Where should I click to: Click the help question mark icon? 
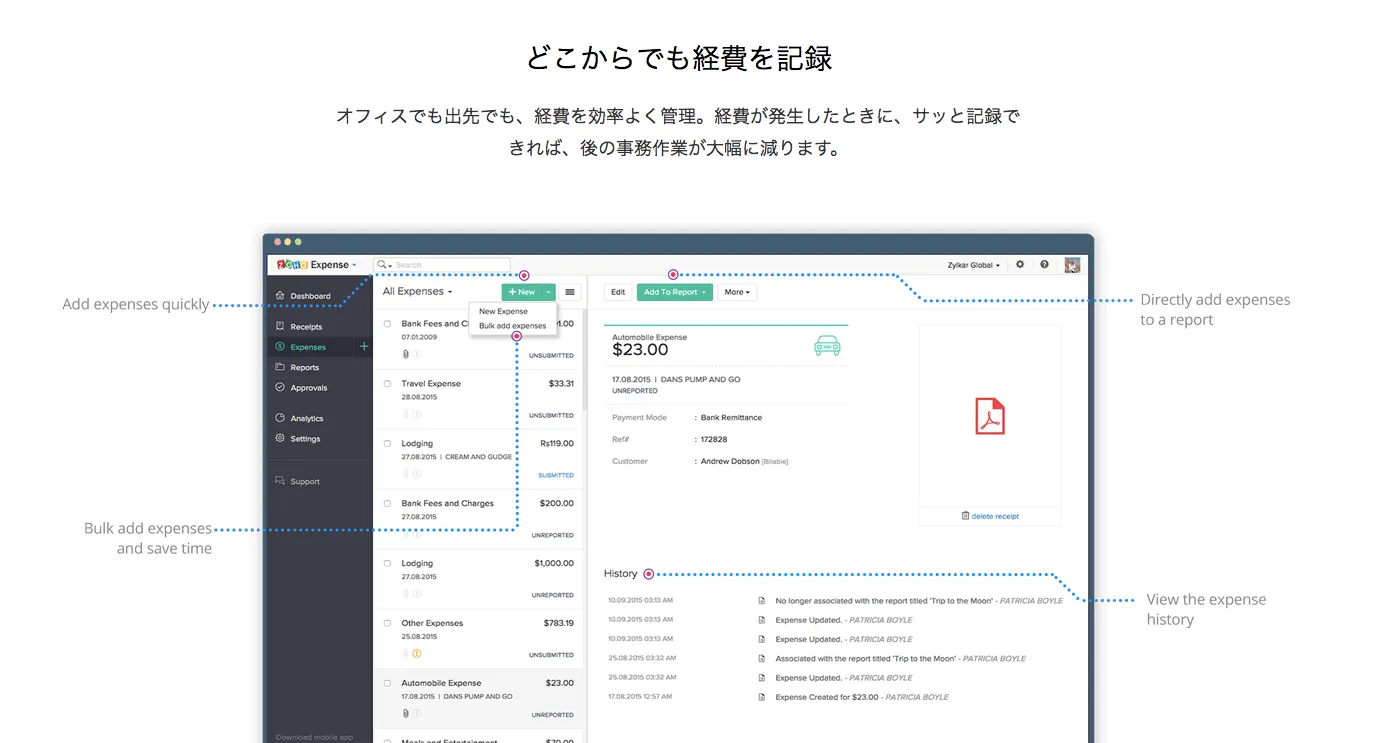[1044, 265]
